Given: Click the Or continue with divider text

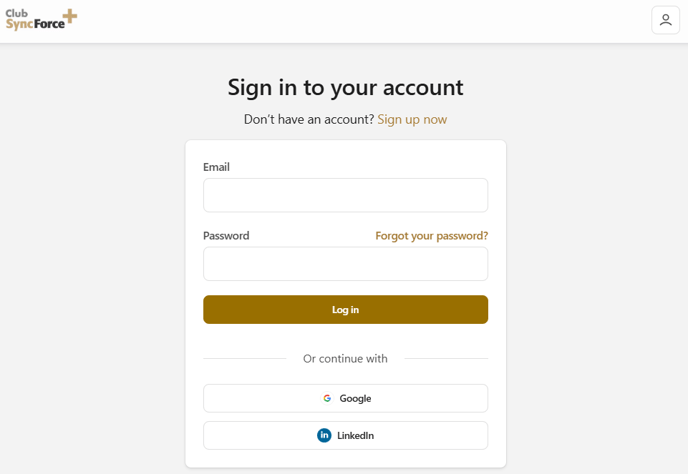Looking at the screenshot, I should [345, 359].
